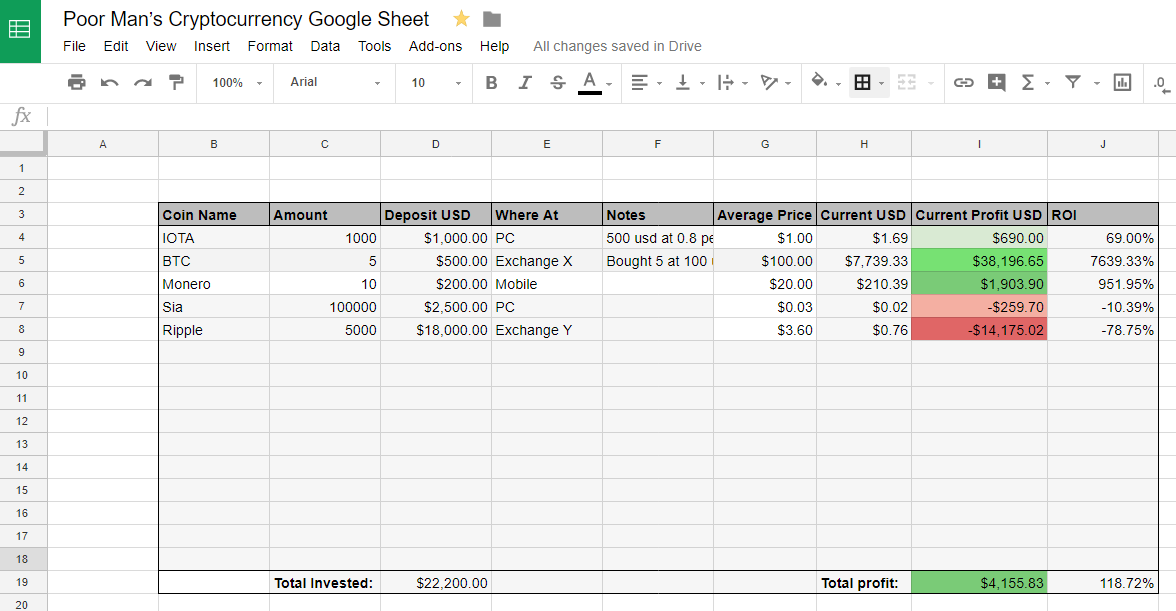Open the Add-ons menu
Viewport: 1176px width, 611px height.
(x=435, y=46)
